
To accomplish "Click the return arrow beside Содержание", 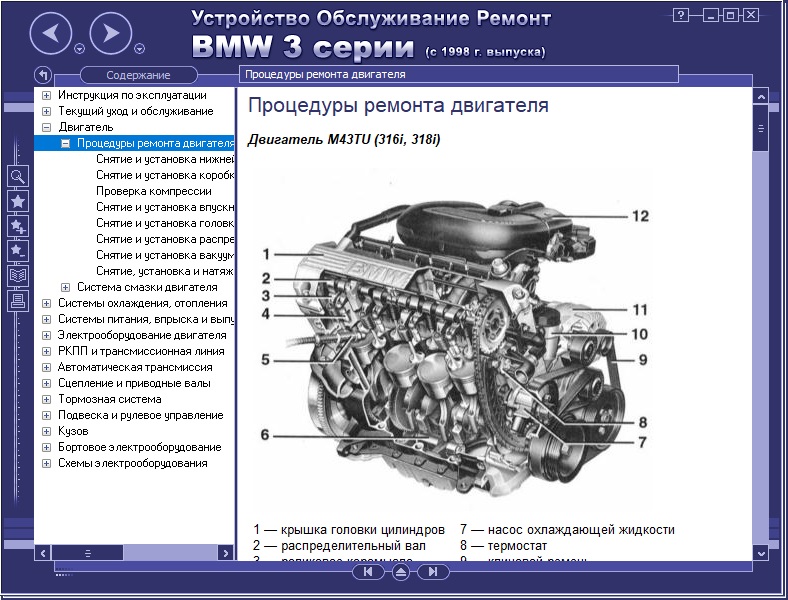I will [43, 75].
